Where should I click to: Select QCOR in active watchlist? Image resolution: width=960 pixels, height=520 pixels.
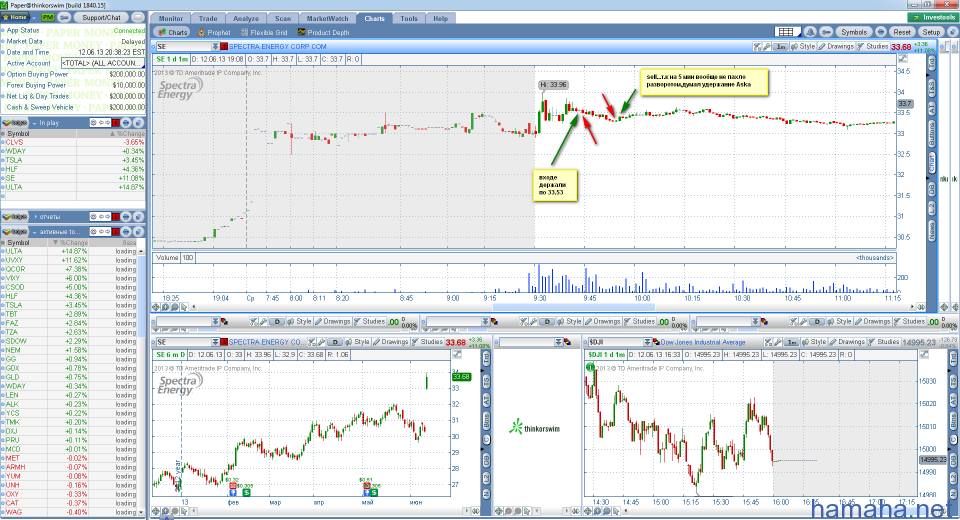coord(69,269)
